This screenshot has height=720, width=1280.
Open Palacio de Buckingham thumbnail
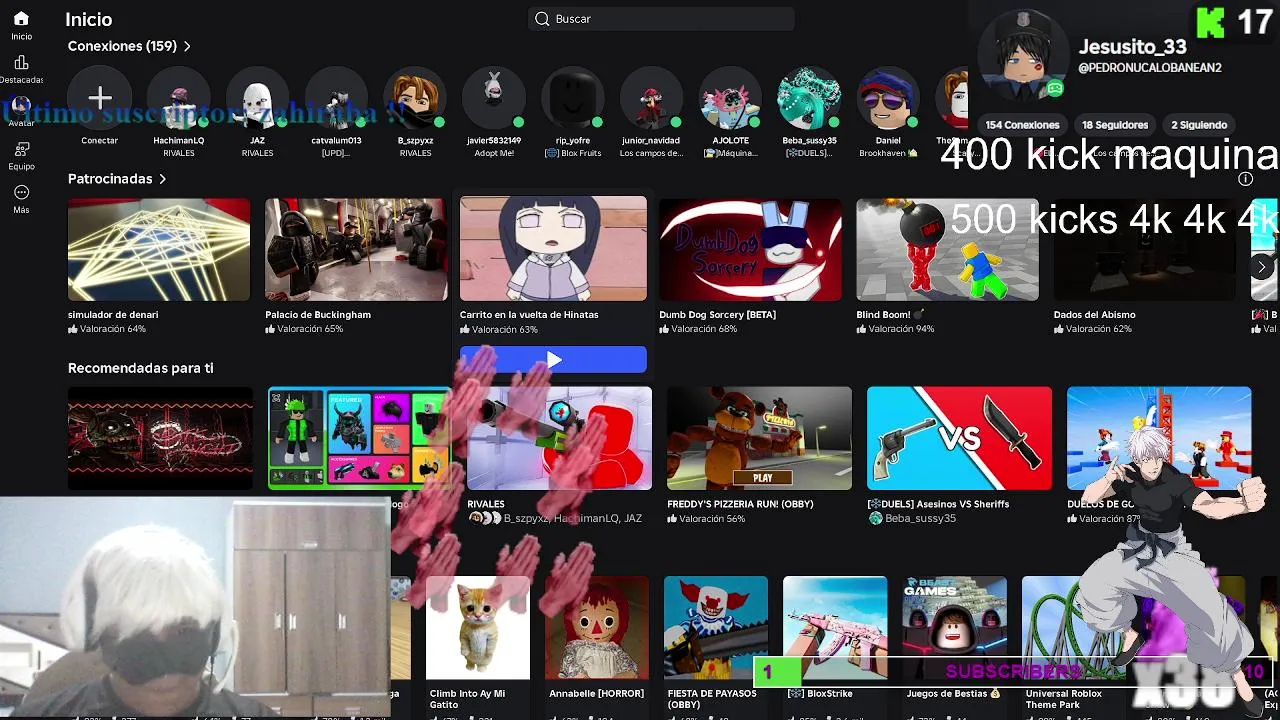[356, 249]
